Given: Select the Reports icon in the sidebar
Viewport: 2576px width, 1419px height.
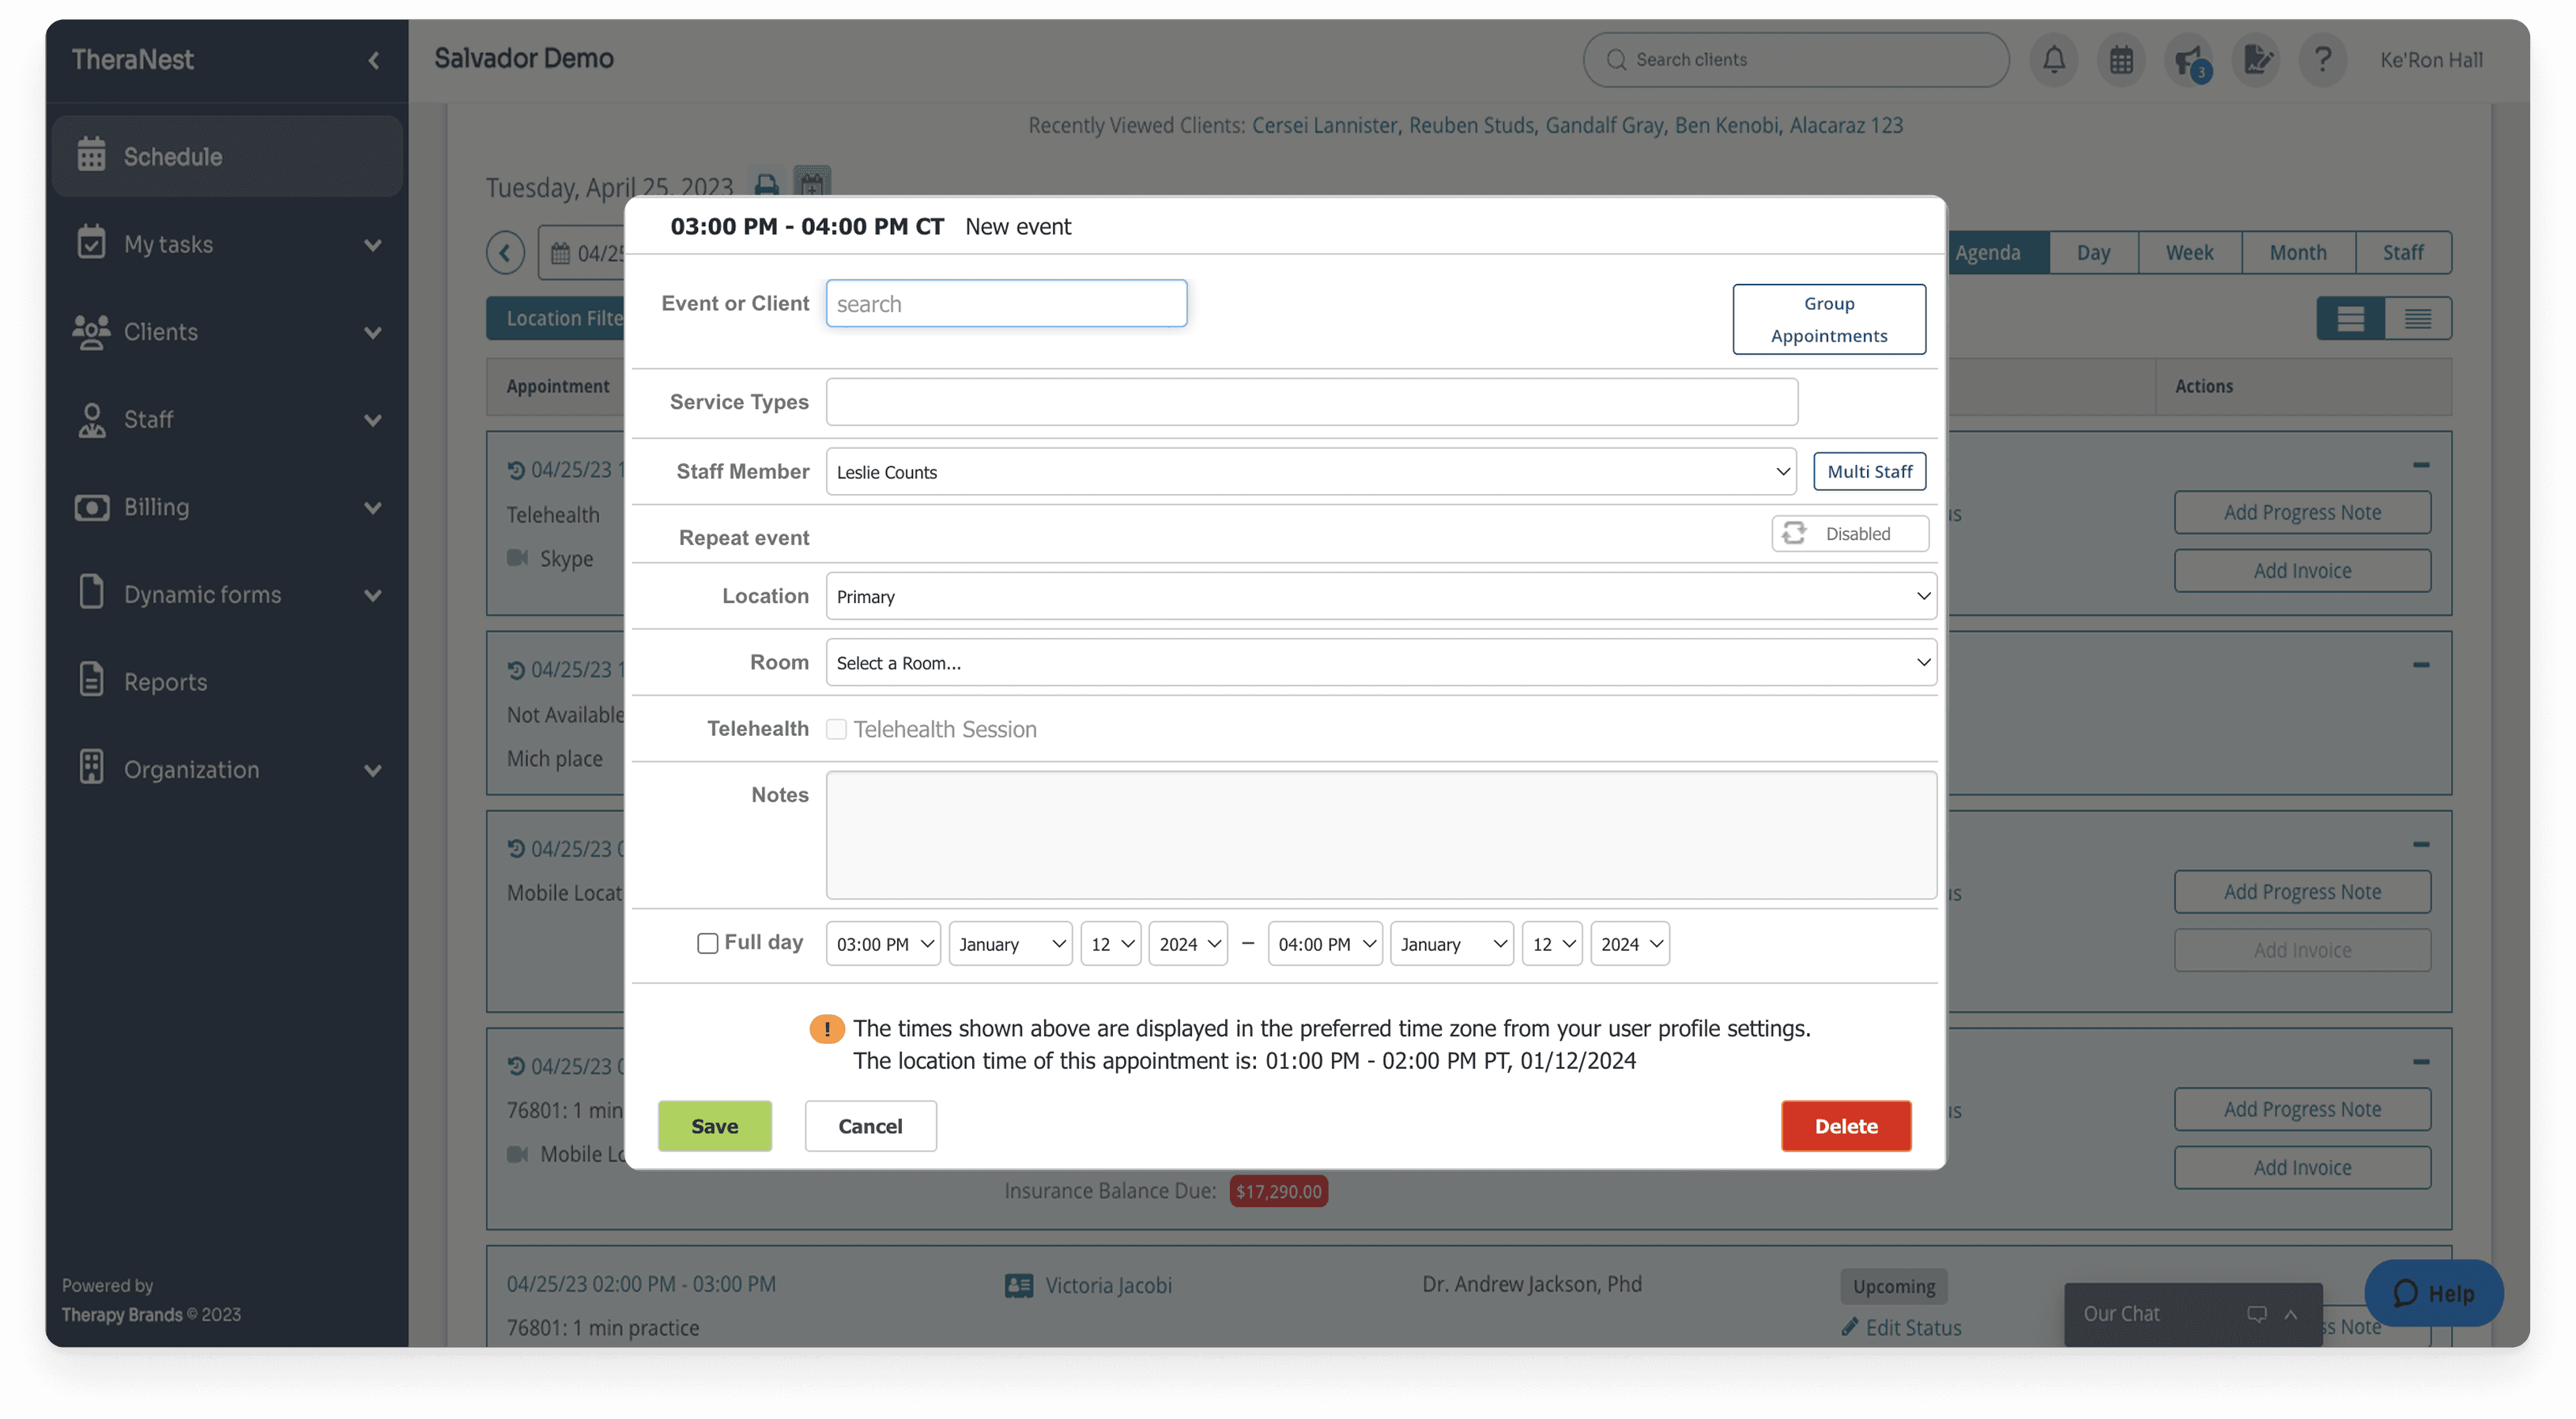Looking at the screenshot, I should tap(91, 680).
